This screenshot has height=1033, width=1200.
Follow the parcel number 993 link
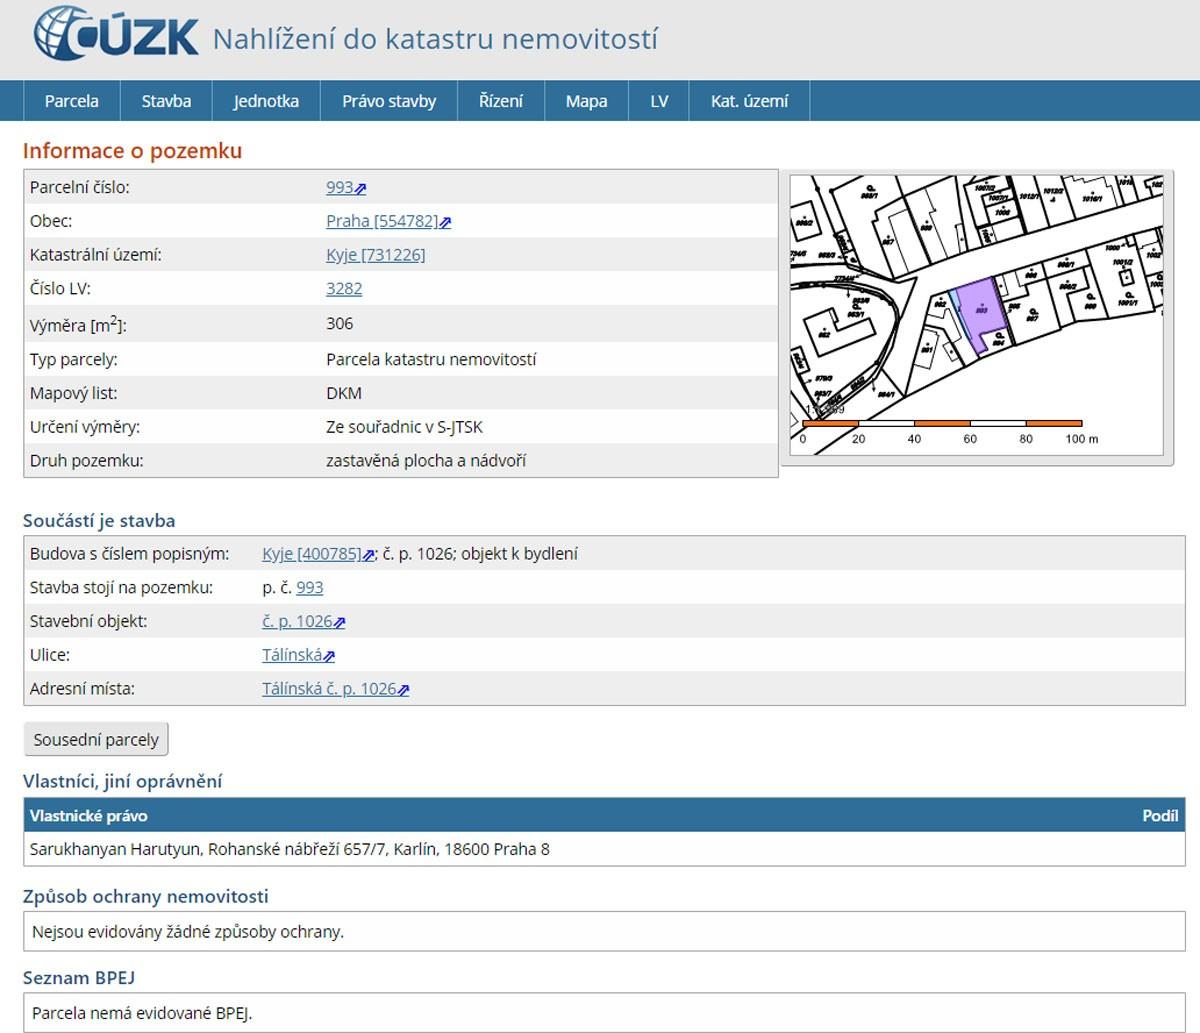(340, 187)
